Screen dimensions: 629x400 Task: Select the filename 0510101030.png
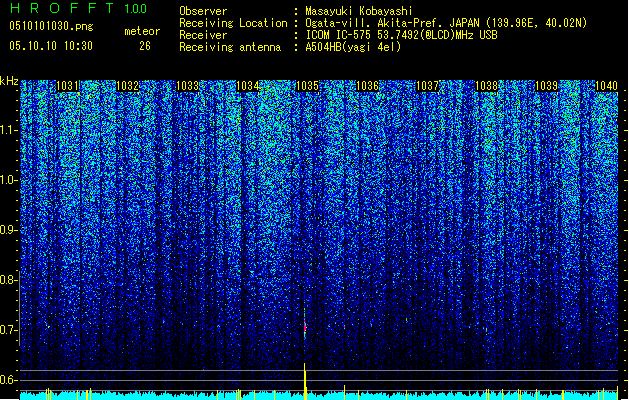pos(51,26)
